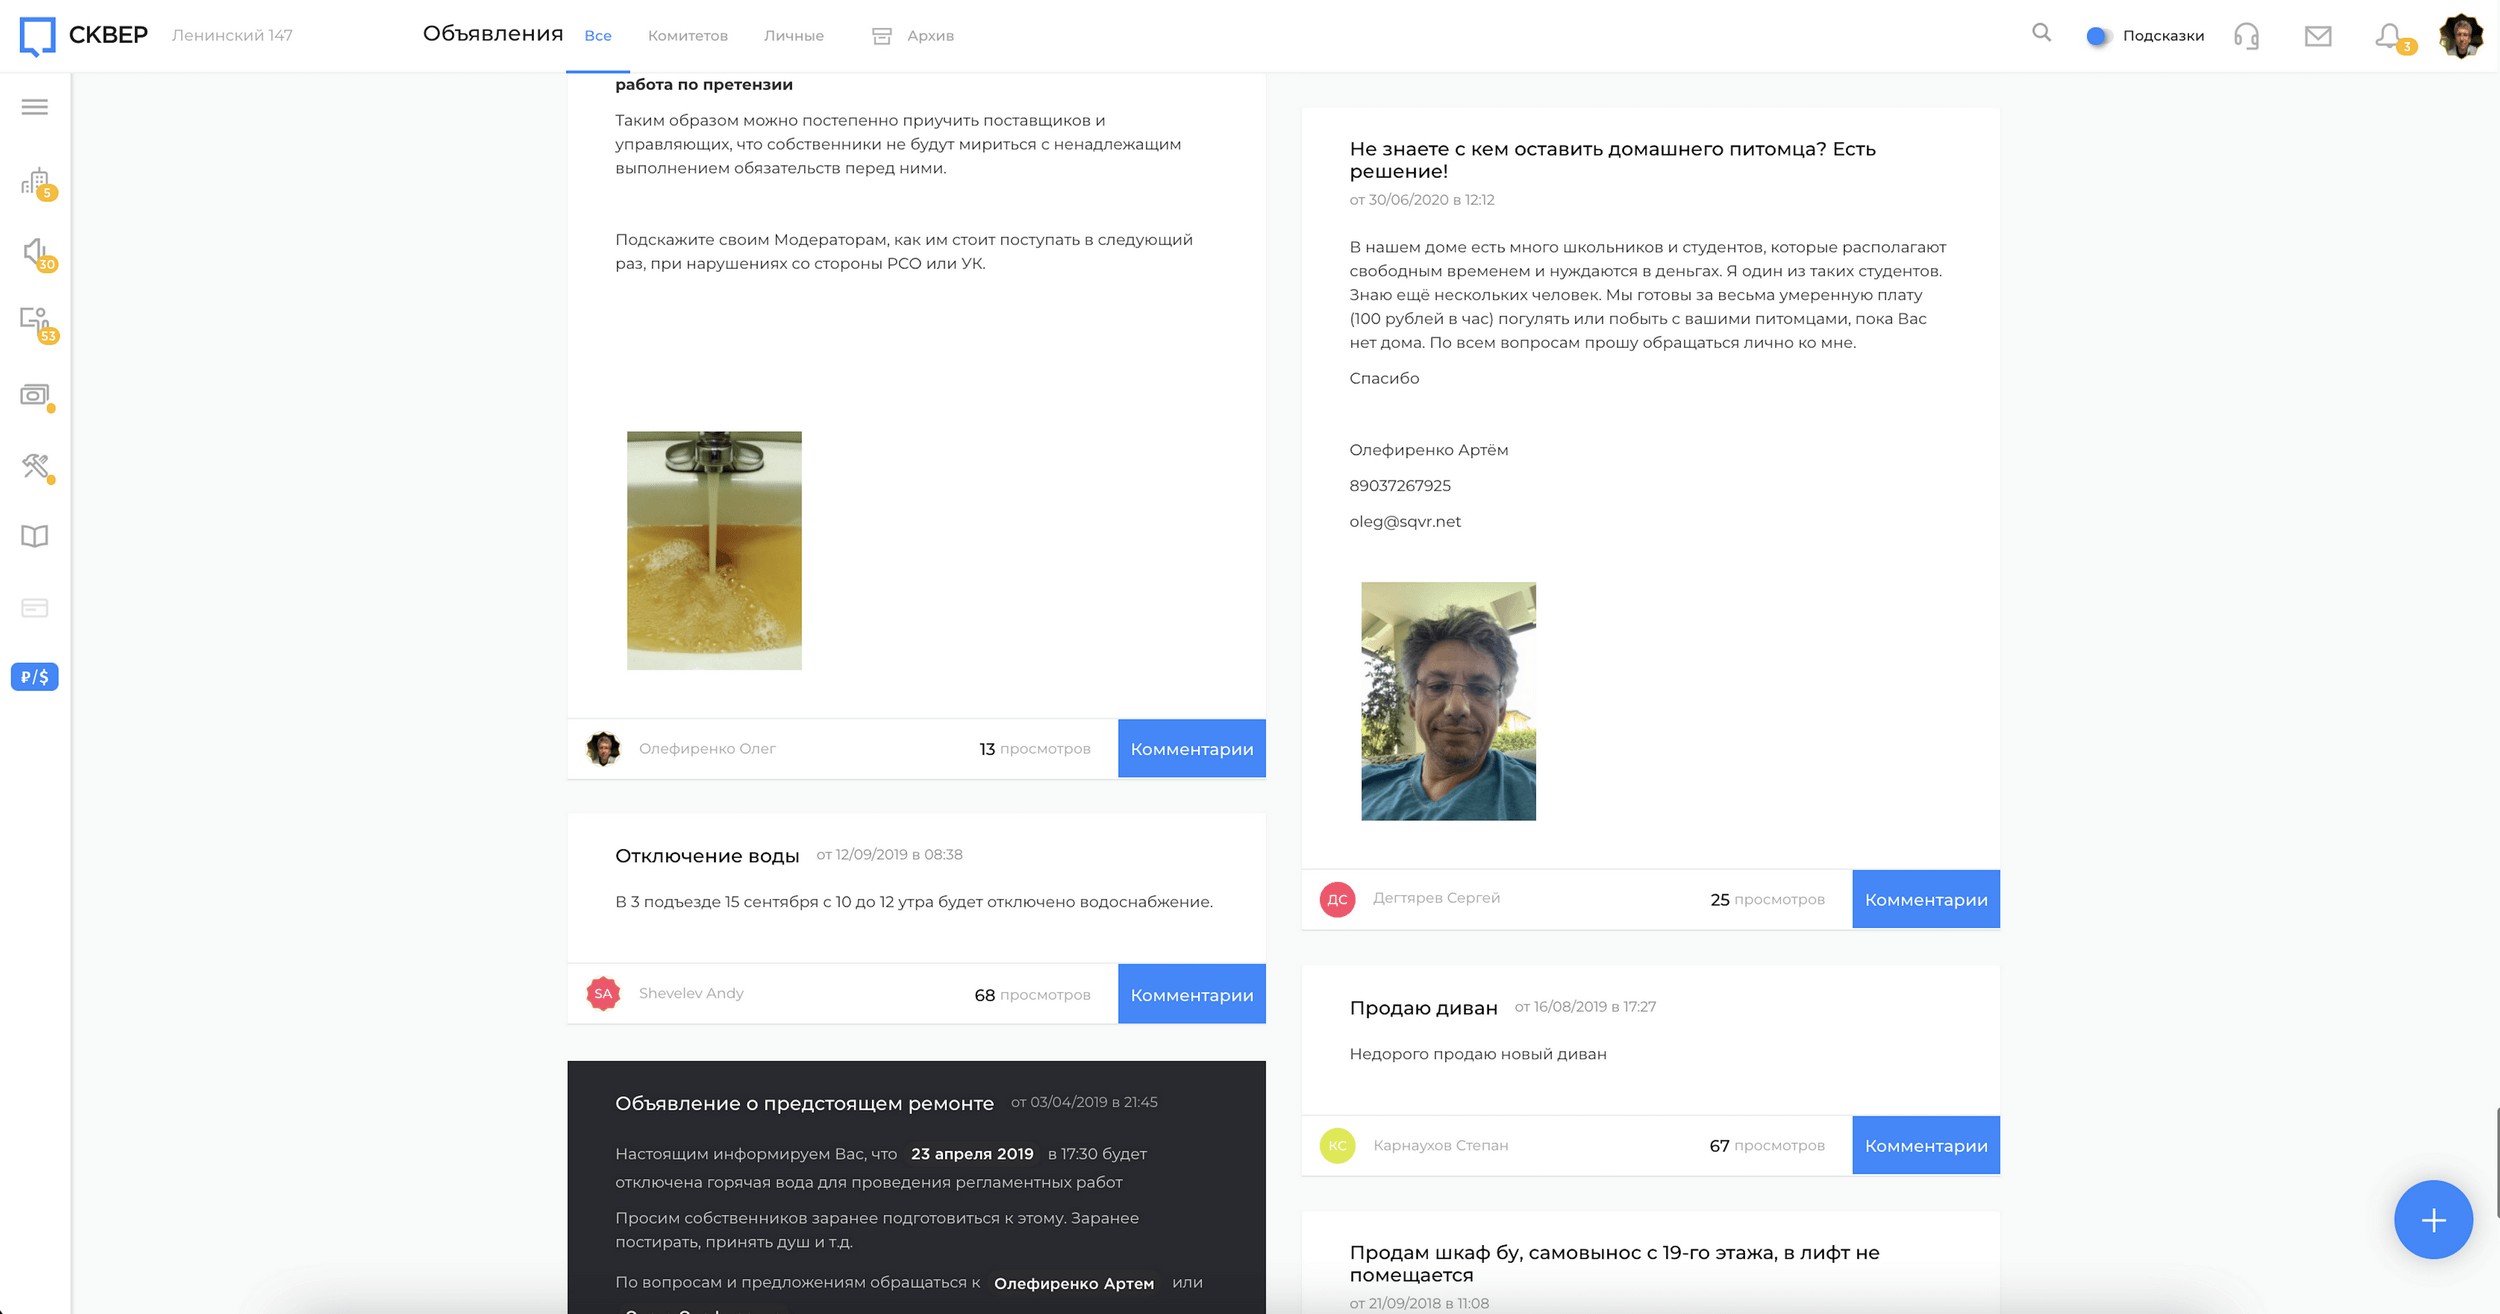Open the book icon in sidebar
Viewport: 2500px width, 1314px height.
tap(34, 537)
